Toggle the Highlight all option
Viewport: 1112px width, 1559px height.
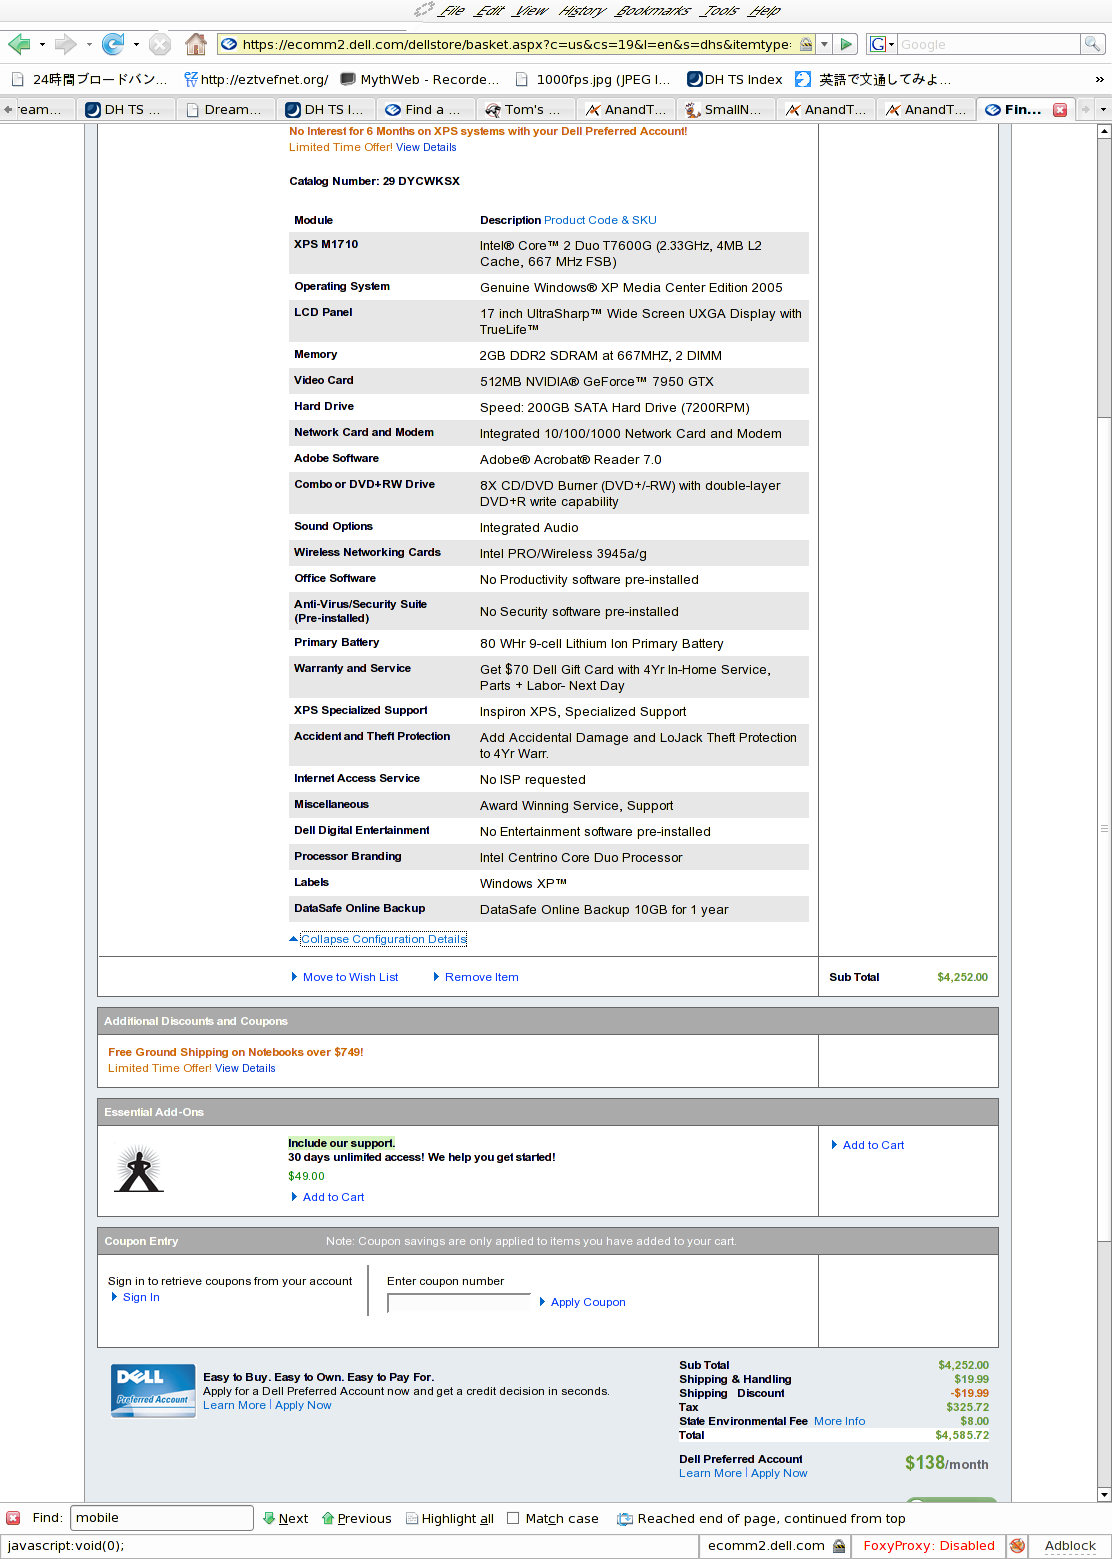click(x=449, y=1518)
